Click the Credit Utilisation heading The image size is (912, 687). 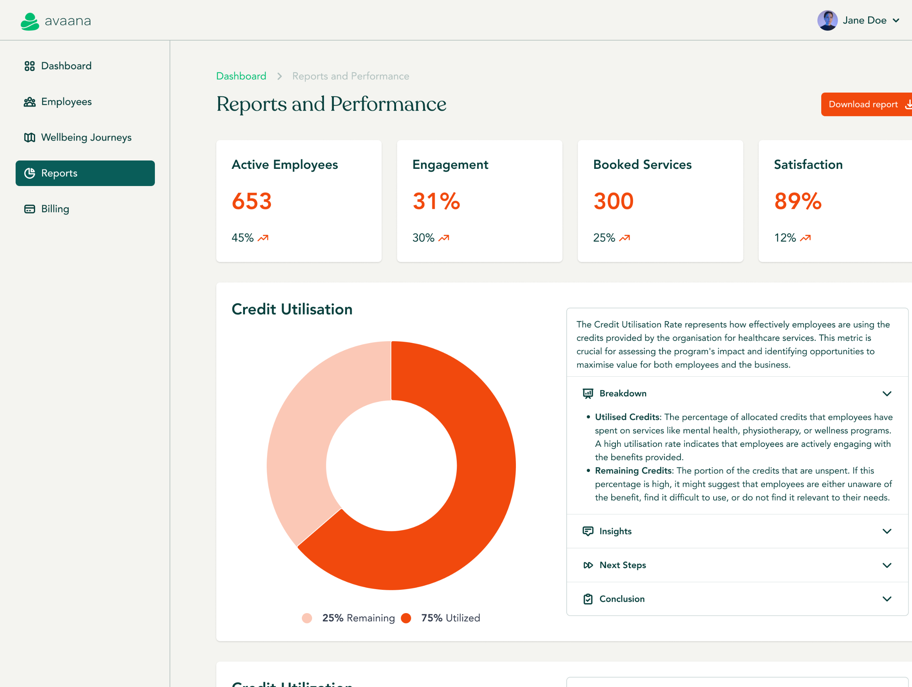[292, 309]
